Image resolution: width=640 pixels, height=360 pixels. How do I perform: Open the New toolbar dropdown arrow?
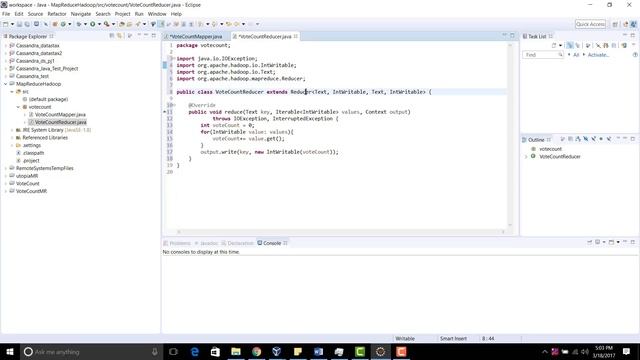pos(12,24)
